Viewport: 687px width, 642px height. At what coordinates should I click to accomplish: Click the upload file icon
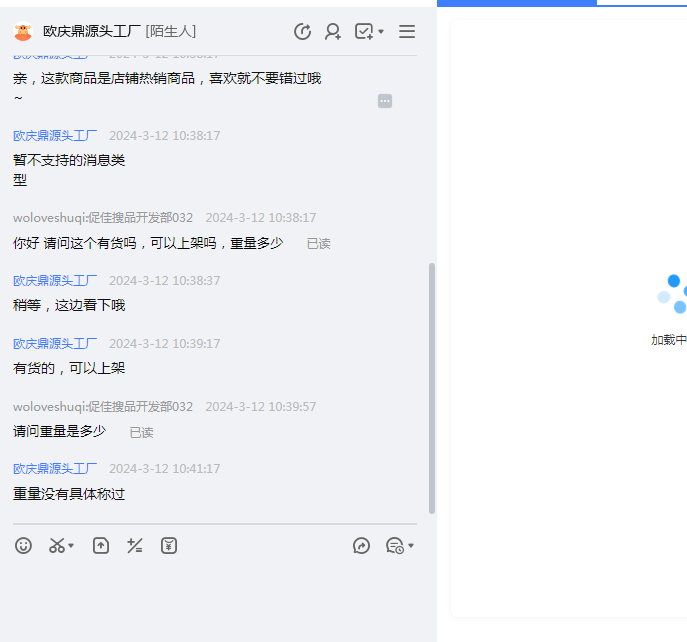(101, 546)
